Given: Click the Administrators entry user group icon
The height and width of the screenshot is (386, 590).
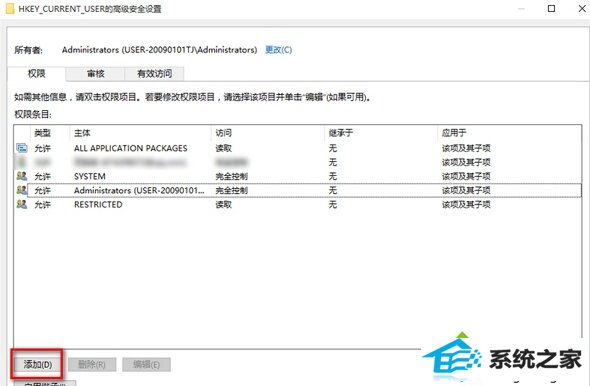Looking at the screenshot, I should click(22, 190).
